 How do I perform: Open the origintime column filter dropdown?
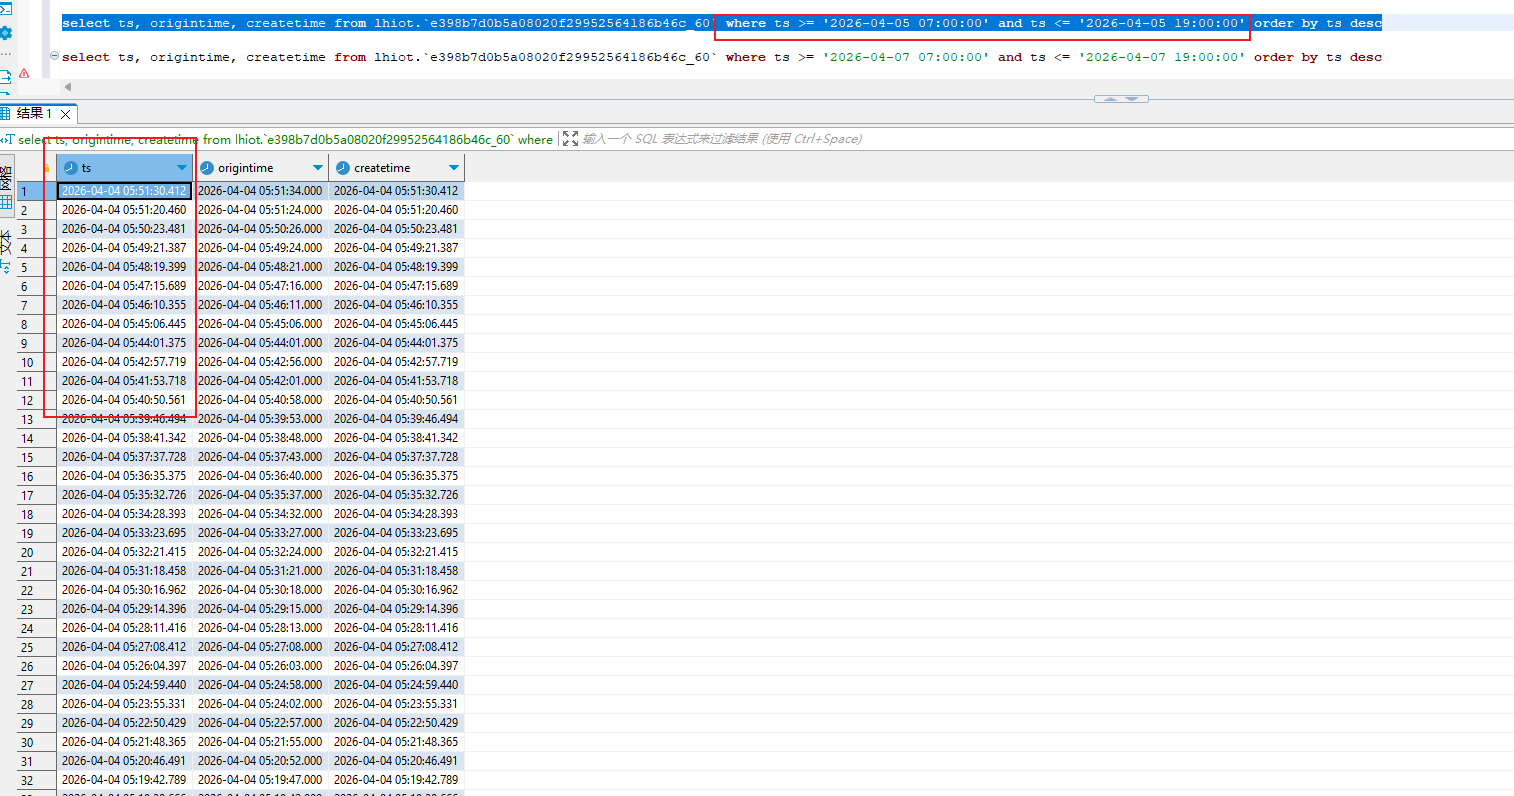pyautogui.click(x=318, y=168)
